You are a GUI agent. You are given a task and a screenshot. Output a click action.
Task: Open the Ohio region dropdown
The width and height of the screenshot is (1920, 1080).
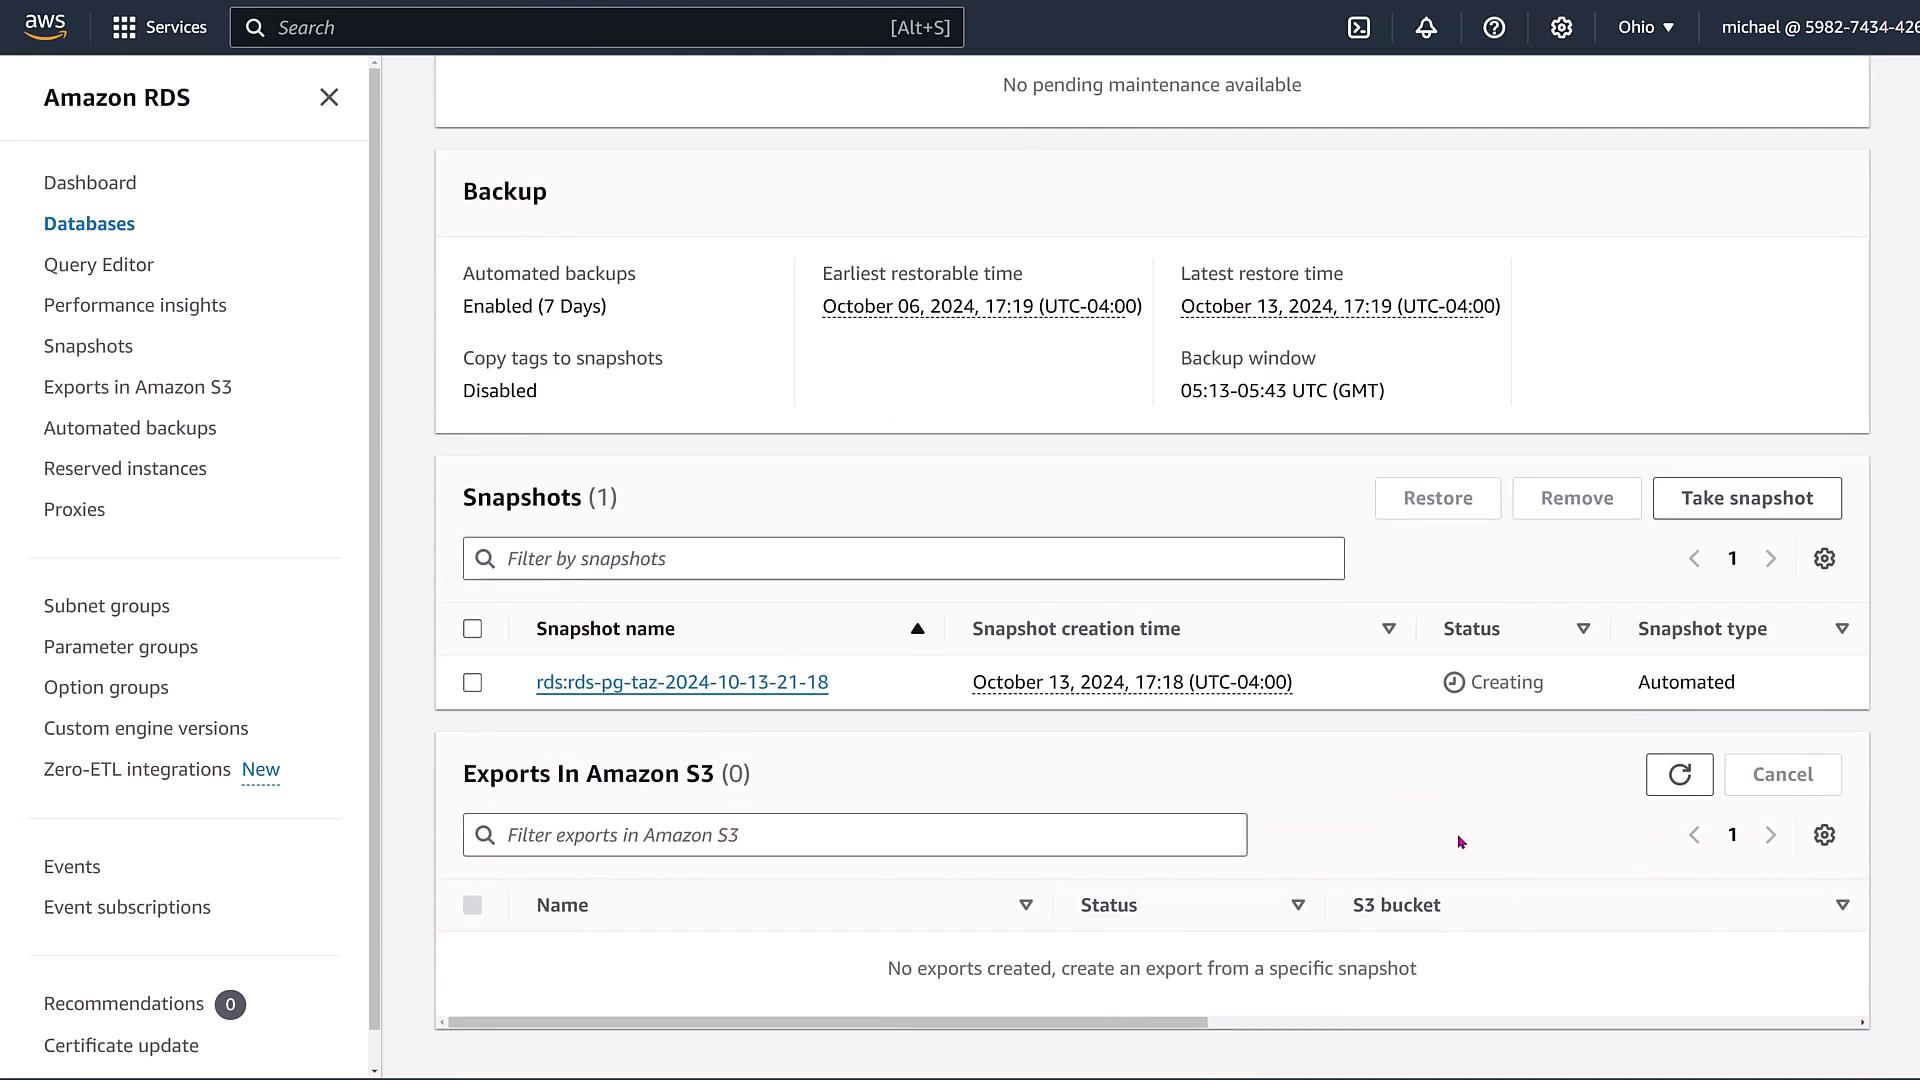1646,28
